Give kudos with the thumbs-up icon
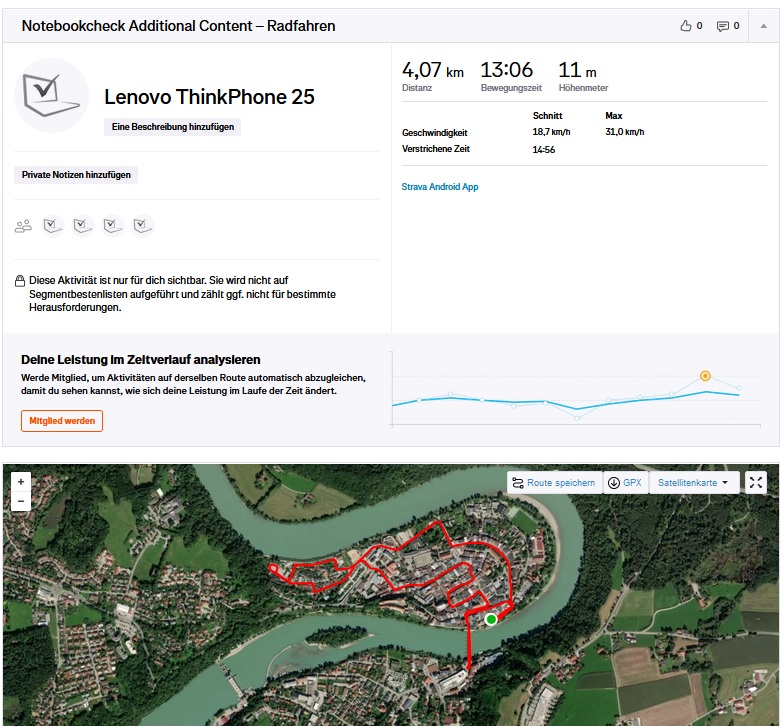Viewport: 784px width, 727px height. [686, 26]
